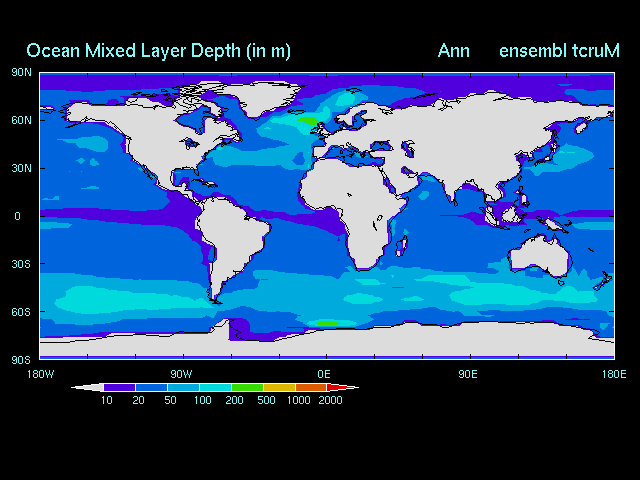640x480 pixels.
Task: Click the 90W longitude axis label
Action: pyautogui.click(x=181, y=373)
